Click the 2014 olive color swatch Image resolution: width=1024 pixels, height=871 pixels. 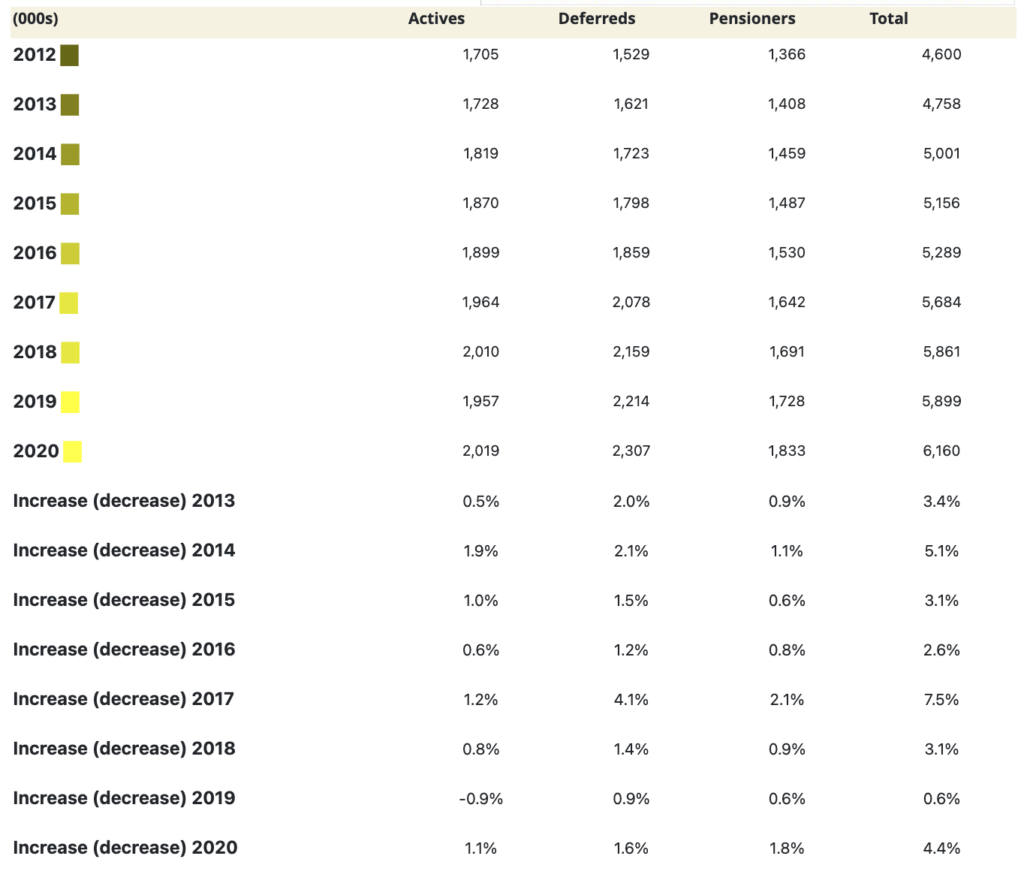[x=70, y=154]
